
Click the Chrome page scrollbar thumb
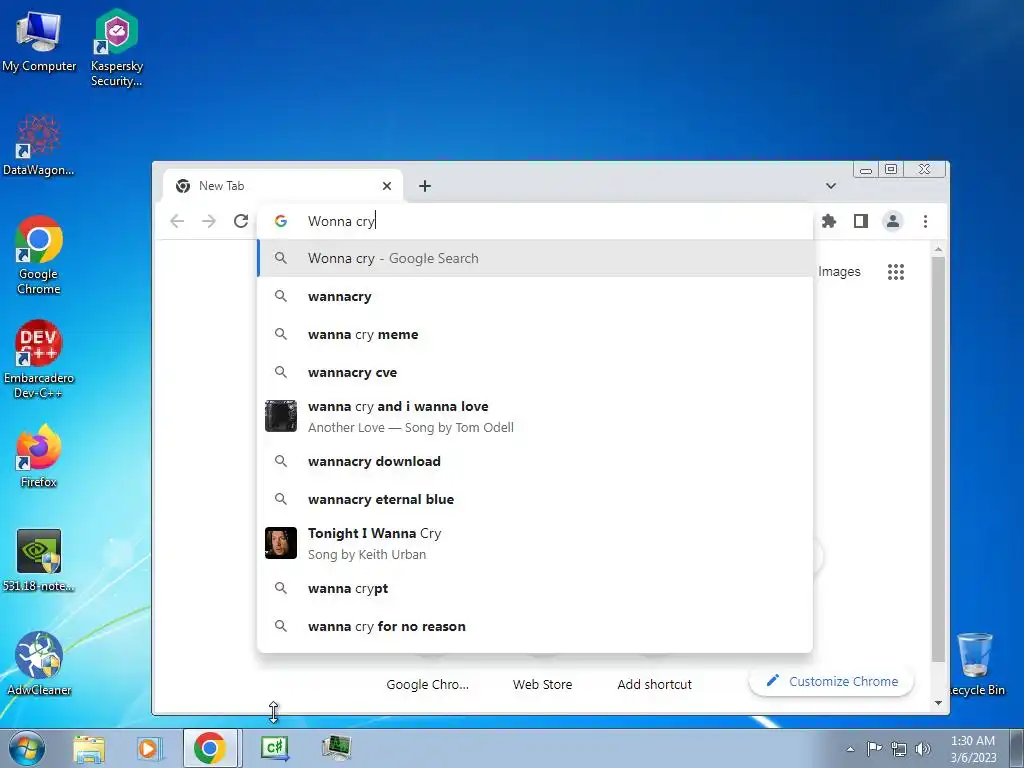click(938, 460)
